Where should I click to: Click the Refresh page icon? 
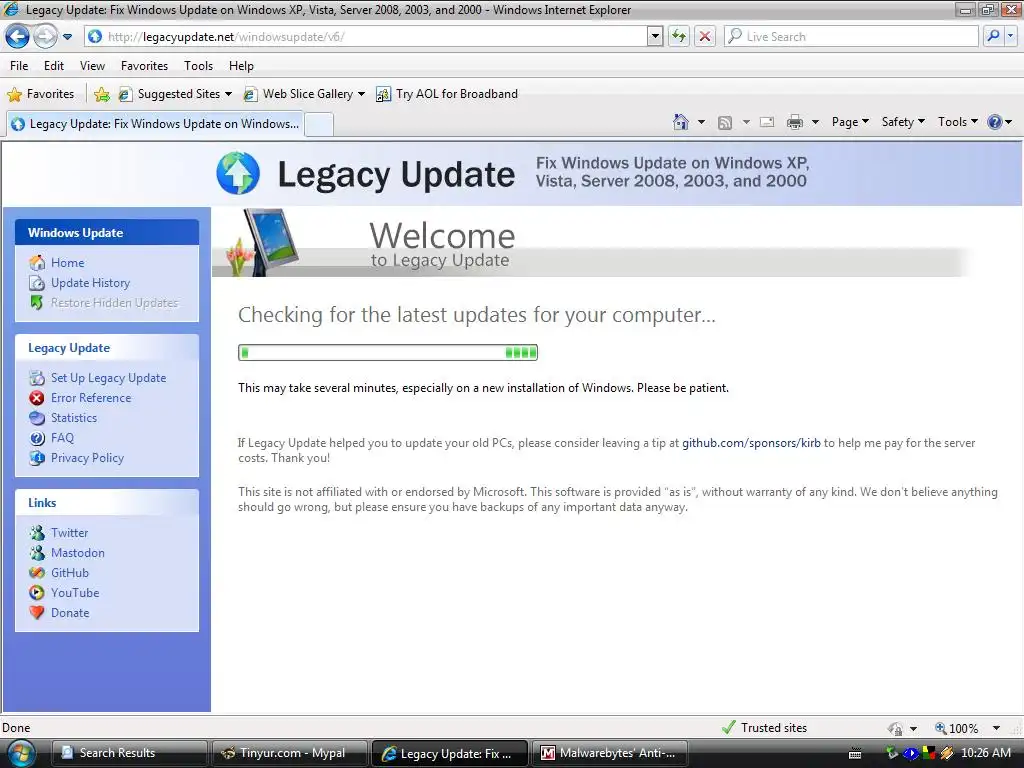tap(679, 37)
